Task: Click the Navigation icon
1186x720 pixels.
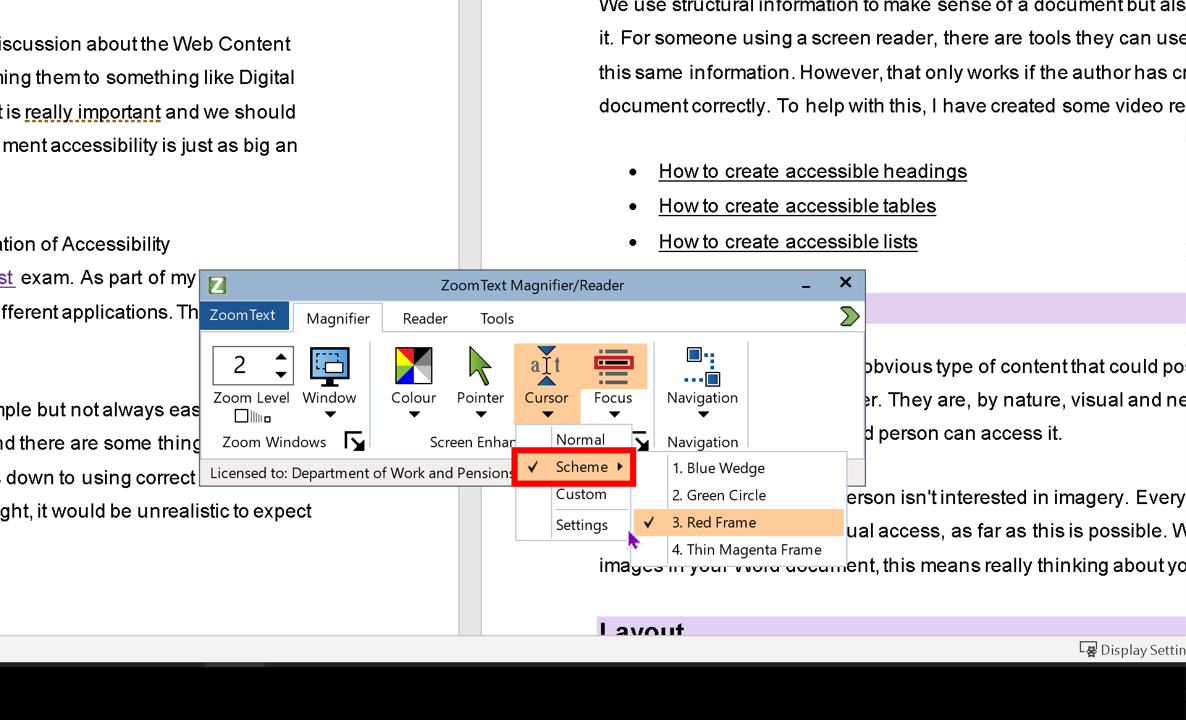Action: [703, 367]
